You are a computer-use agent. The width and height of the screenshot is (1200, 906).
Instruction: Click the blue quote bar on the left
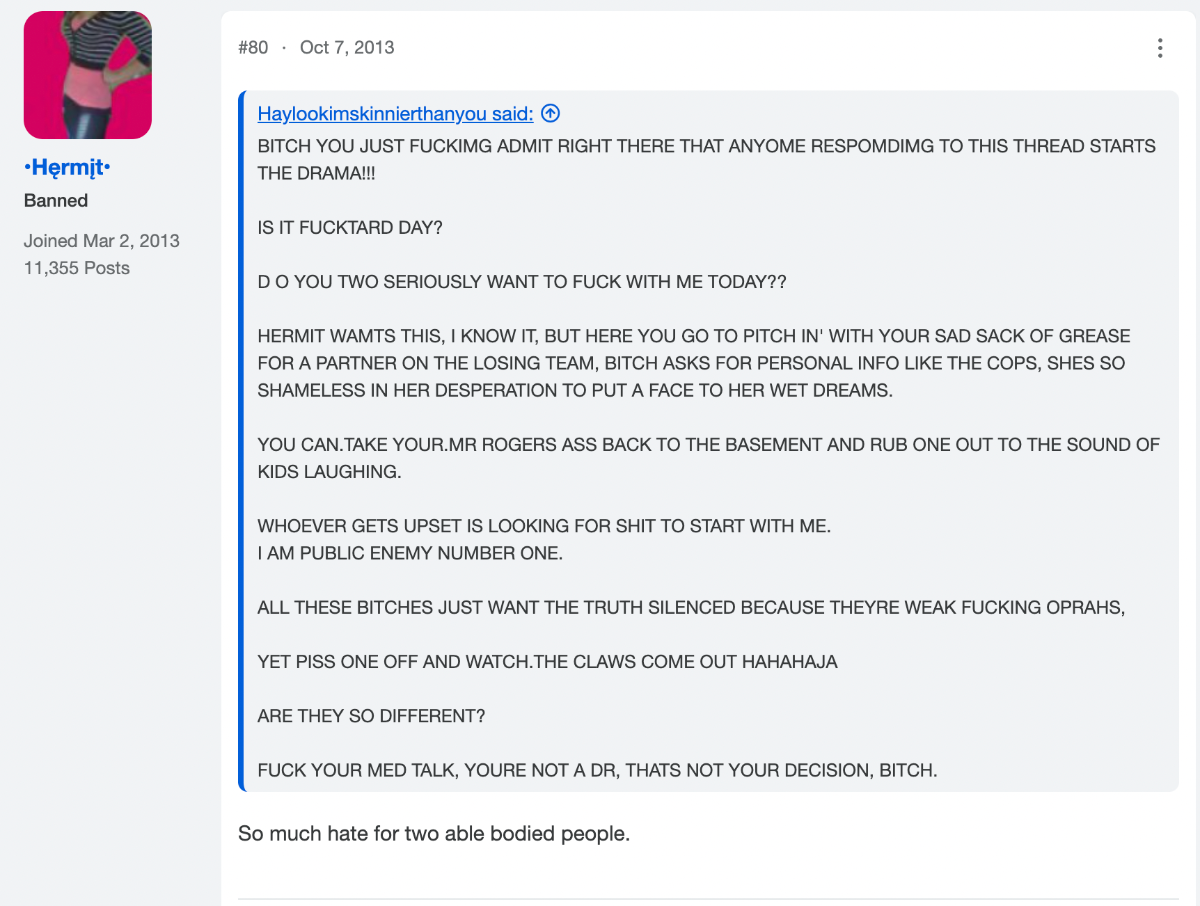(241, 441)
